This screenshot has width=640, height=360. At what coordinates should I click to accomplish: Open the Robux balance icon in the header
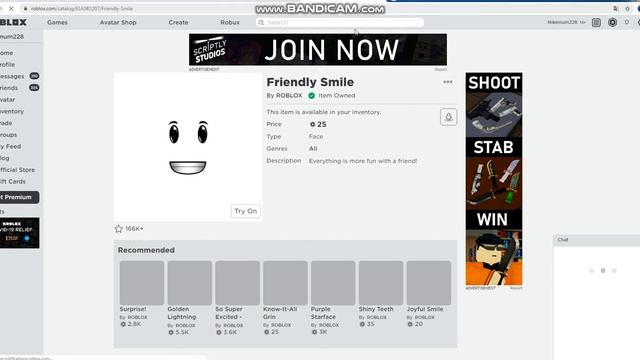tap(612, 22)
